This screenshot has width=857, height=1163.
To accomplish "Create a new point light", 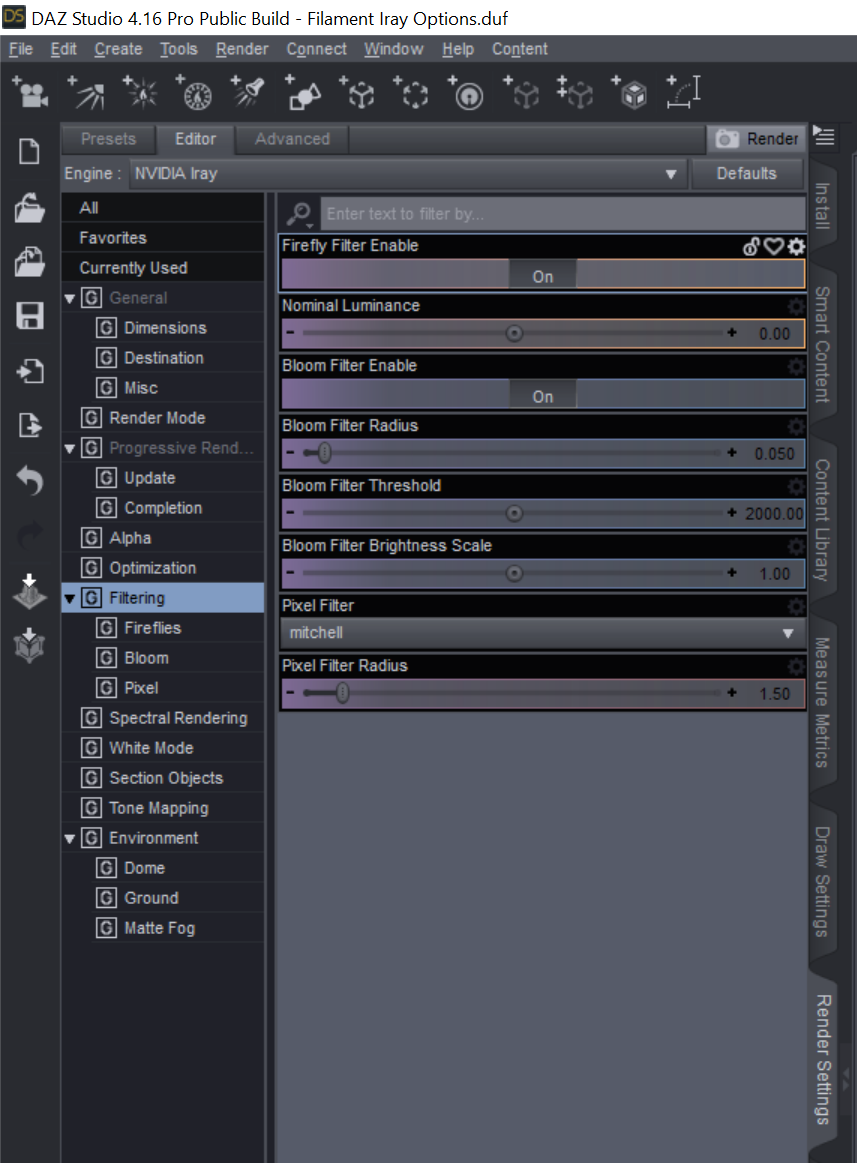I will click(140, 93).
